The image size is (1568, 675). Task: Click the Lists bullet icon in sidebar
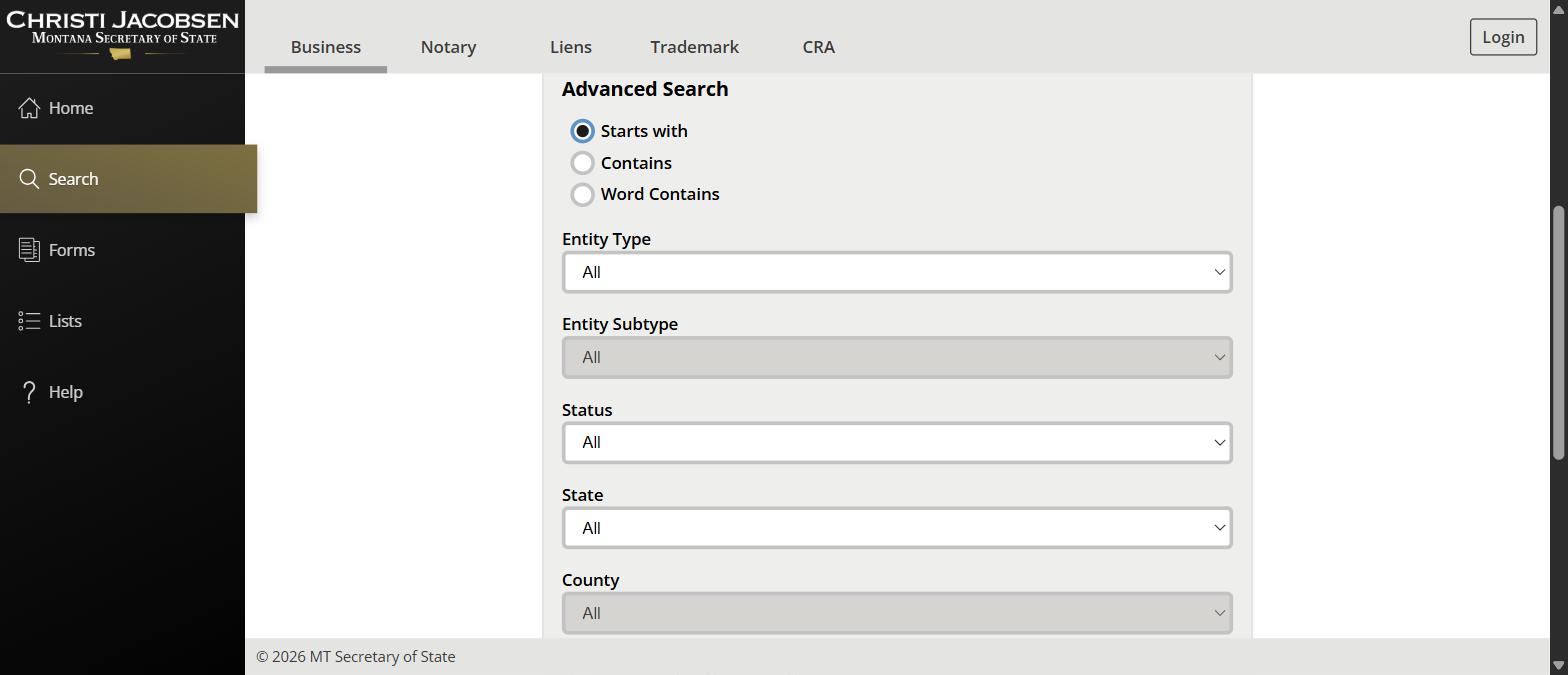[x=29, y=321]
